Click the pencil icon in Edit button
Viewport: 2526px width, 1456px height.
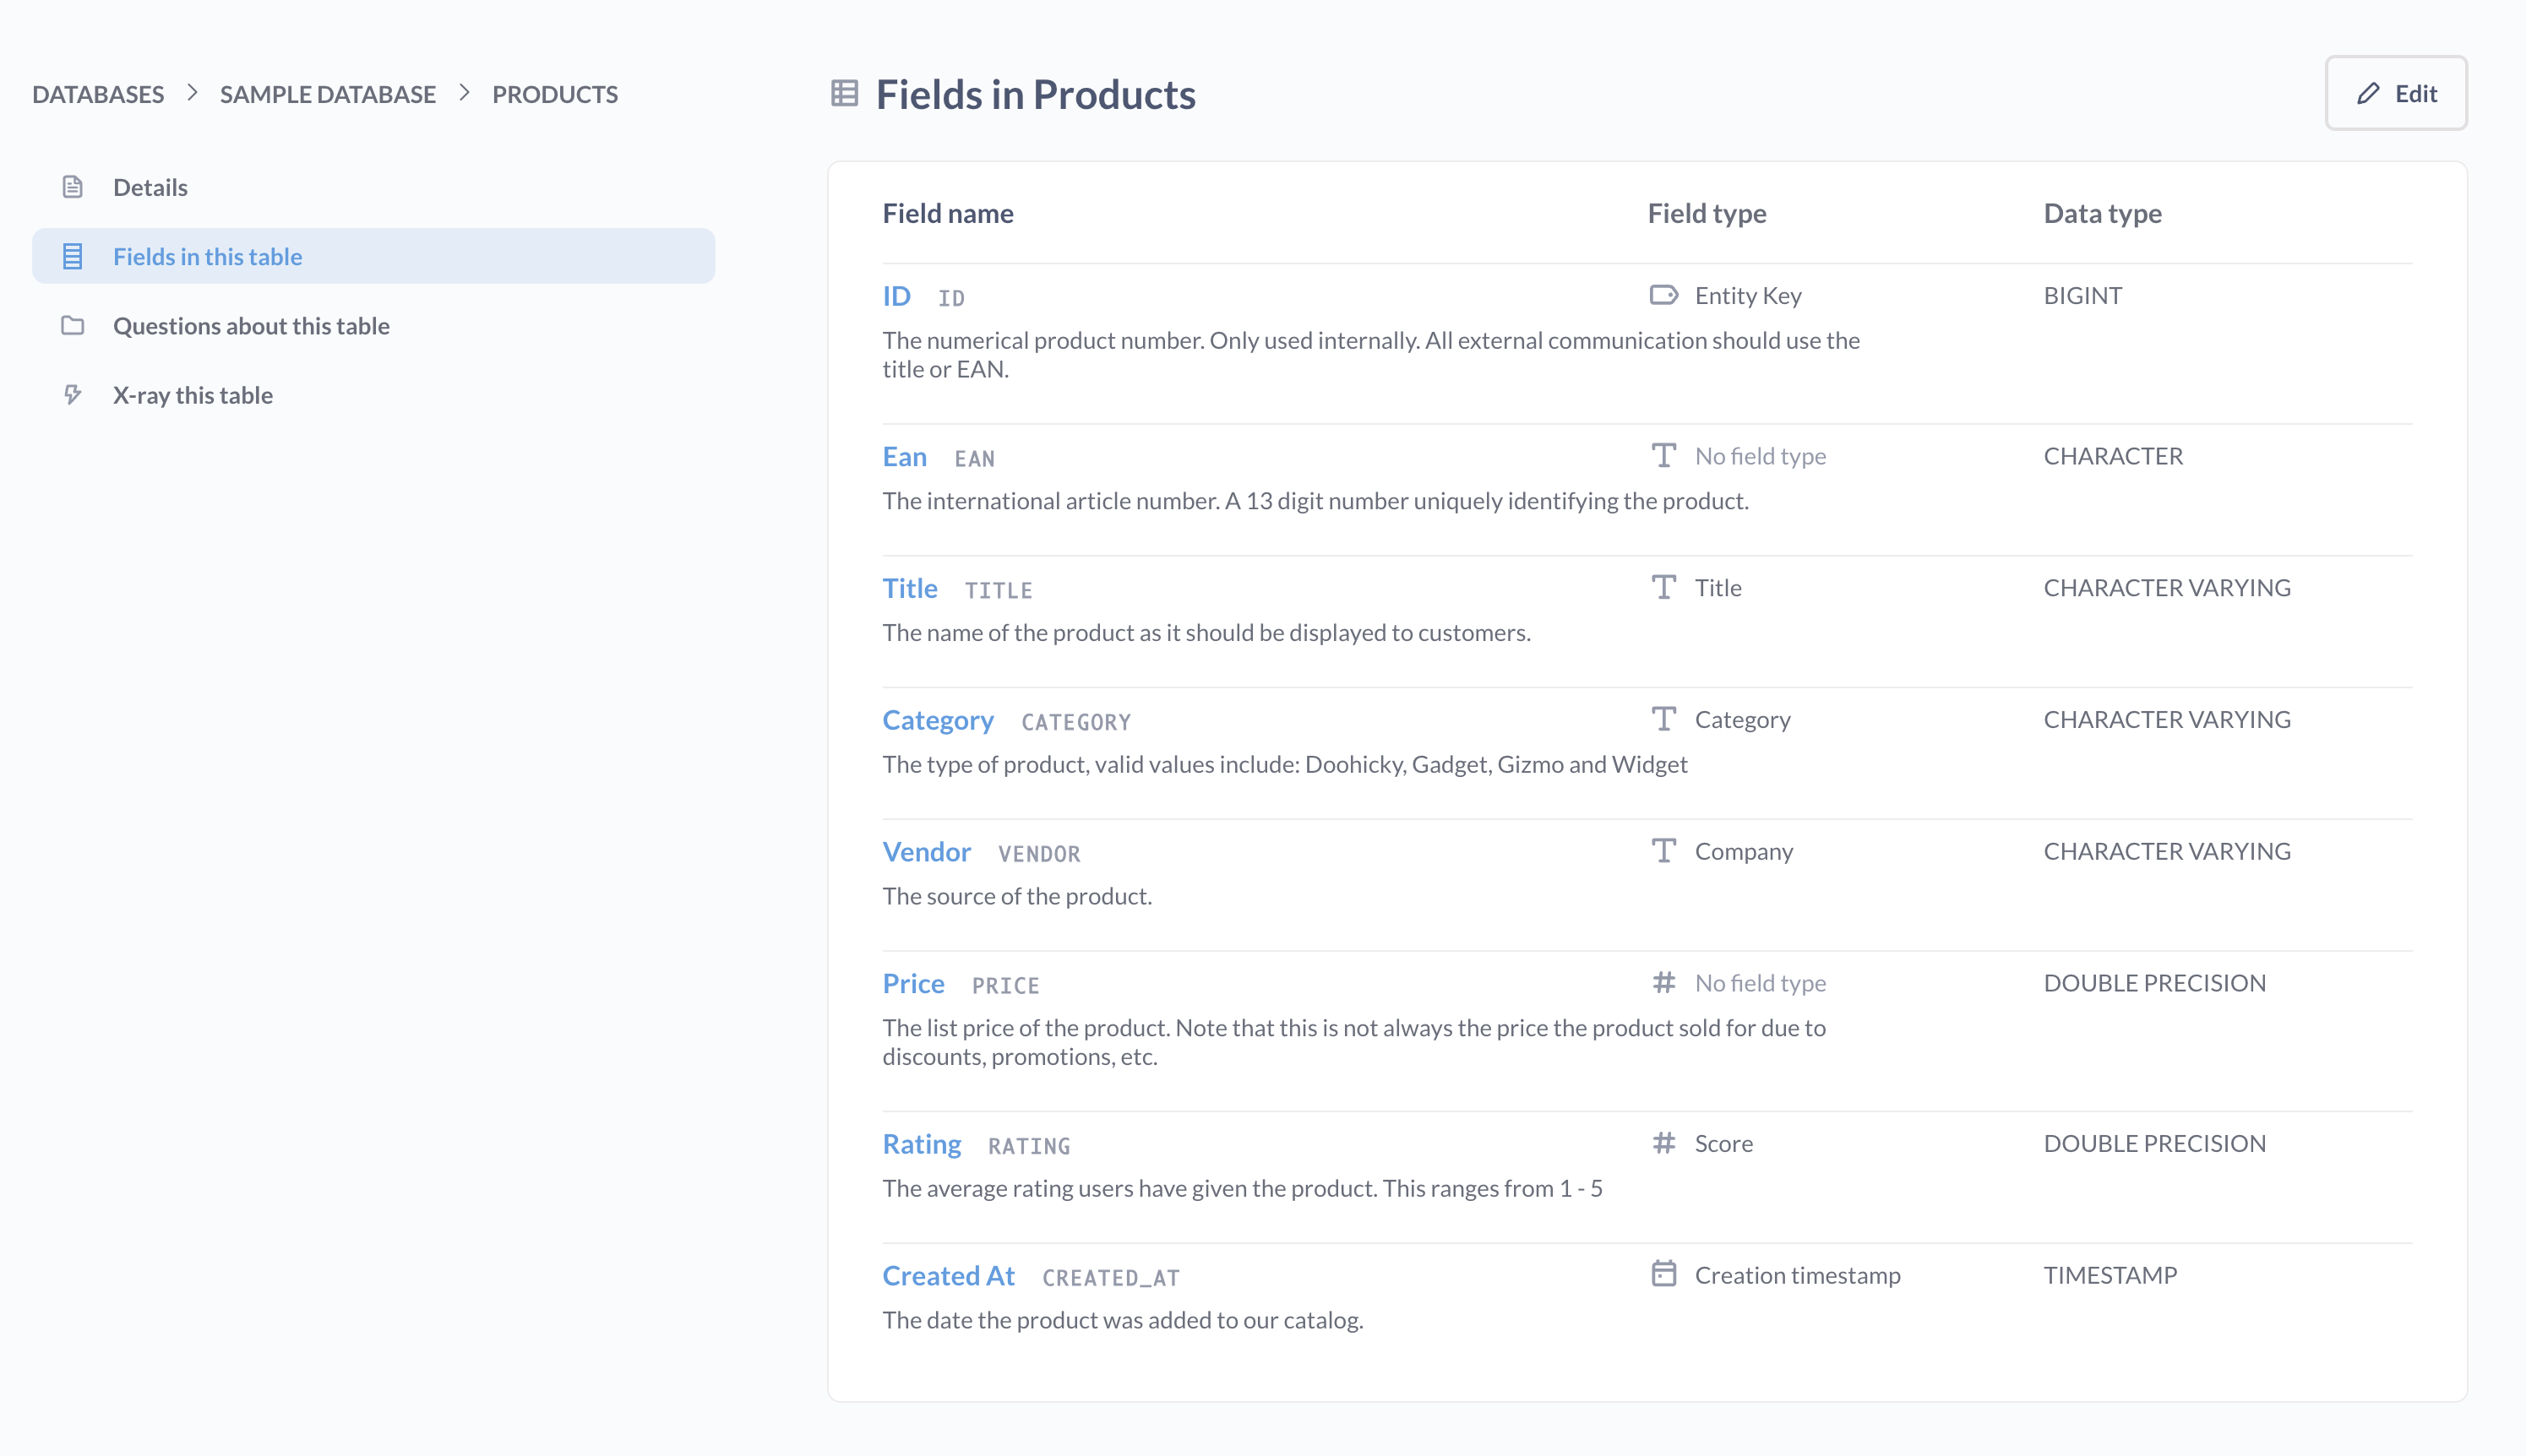[2367, 93]
